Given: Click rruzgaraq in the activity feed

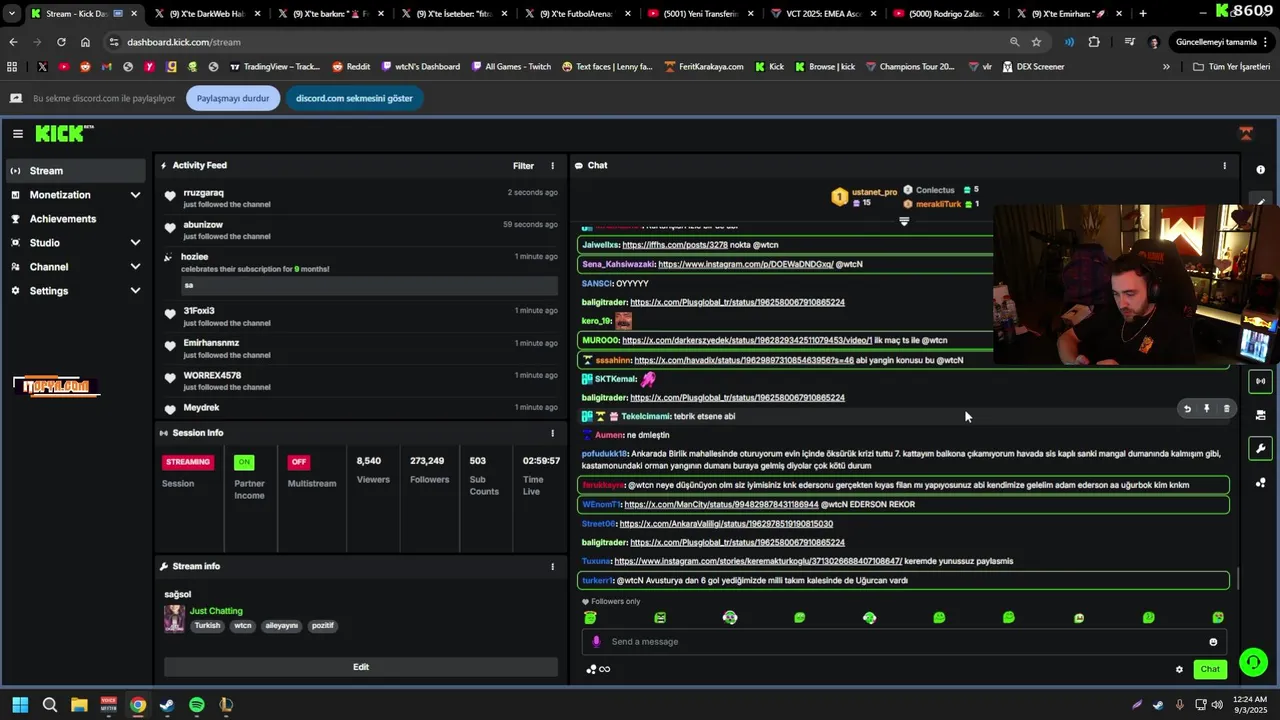Looking at the screenshot, I should (204, 193).
